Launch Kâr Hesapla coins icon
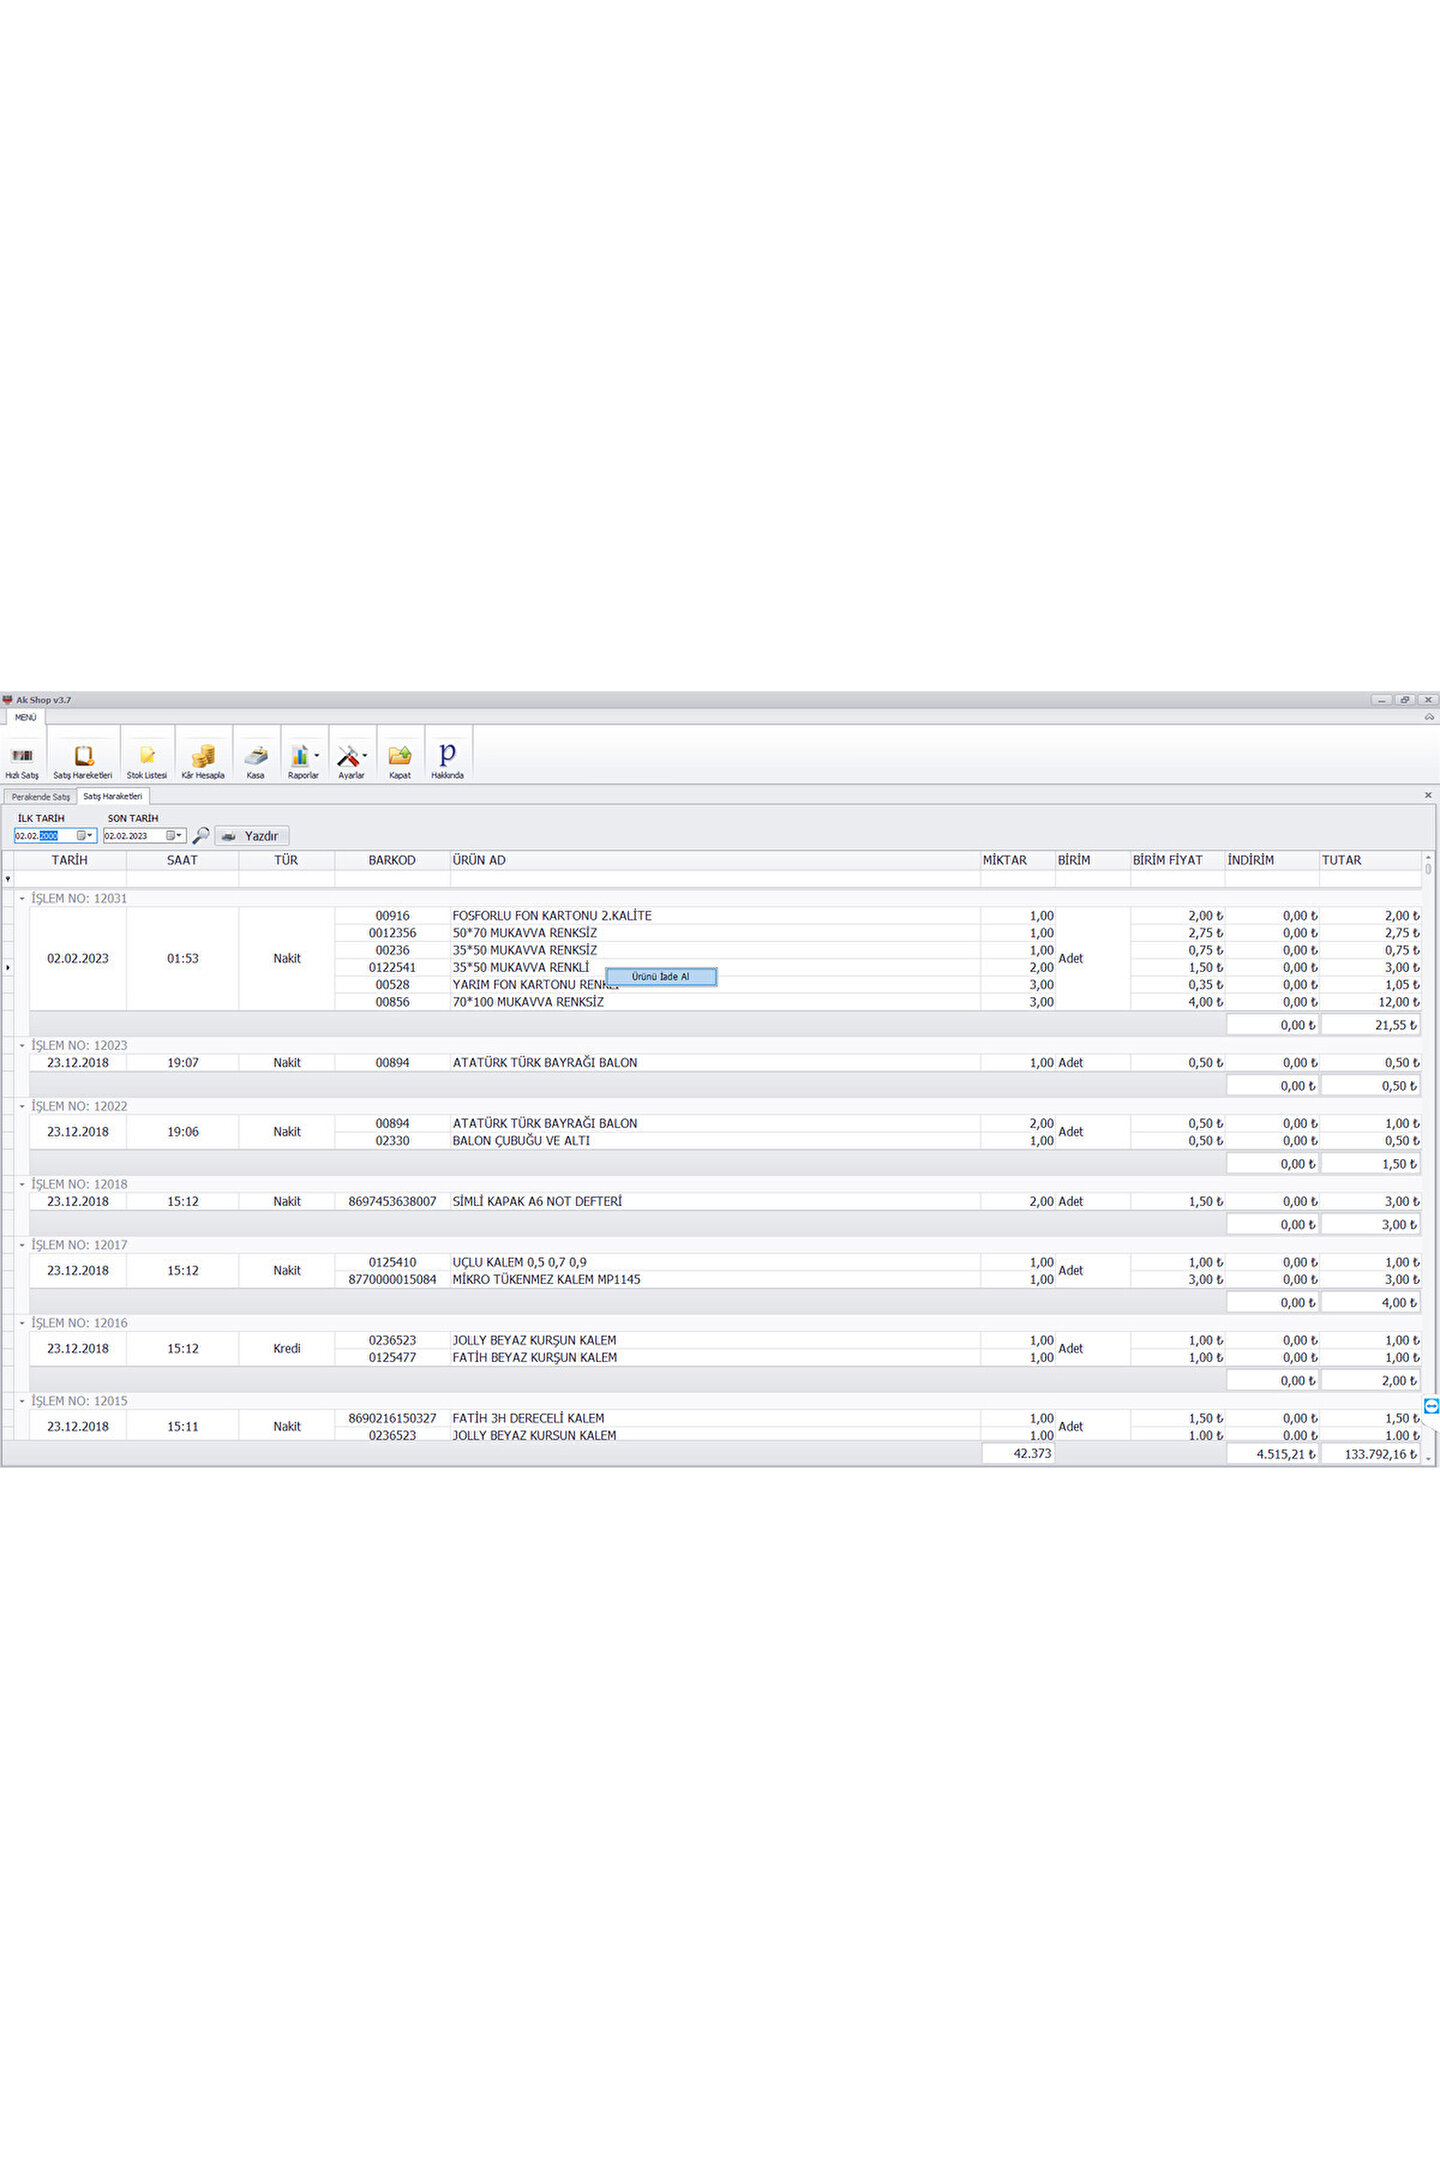Viewport: 1440px width, 2160px height. 203,756
